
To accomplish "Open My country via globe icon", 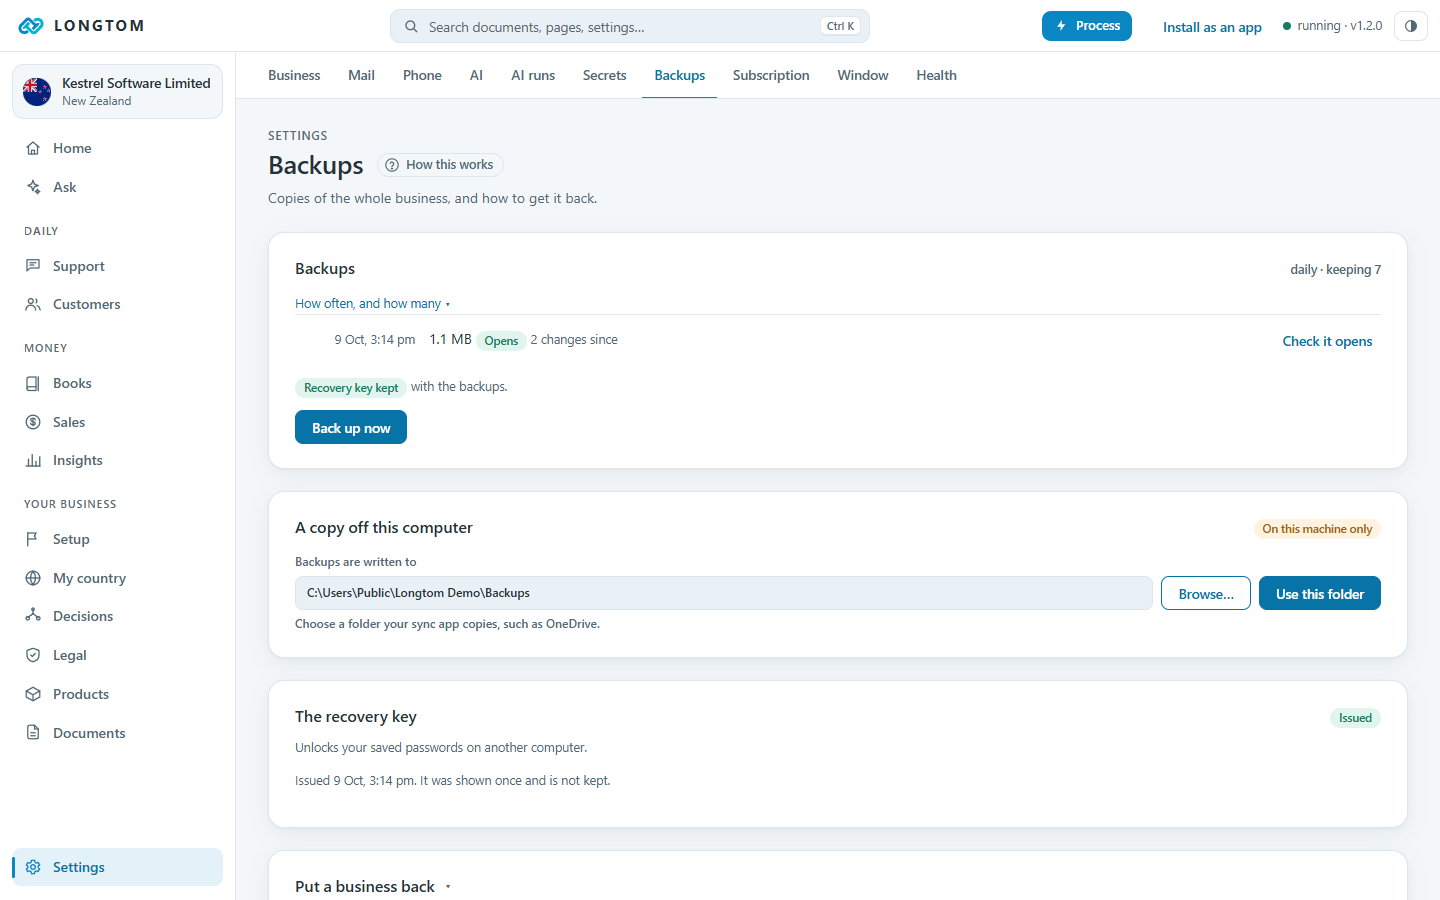I will tap(33, 578).
